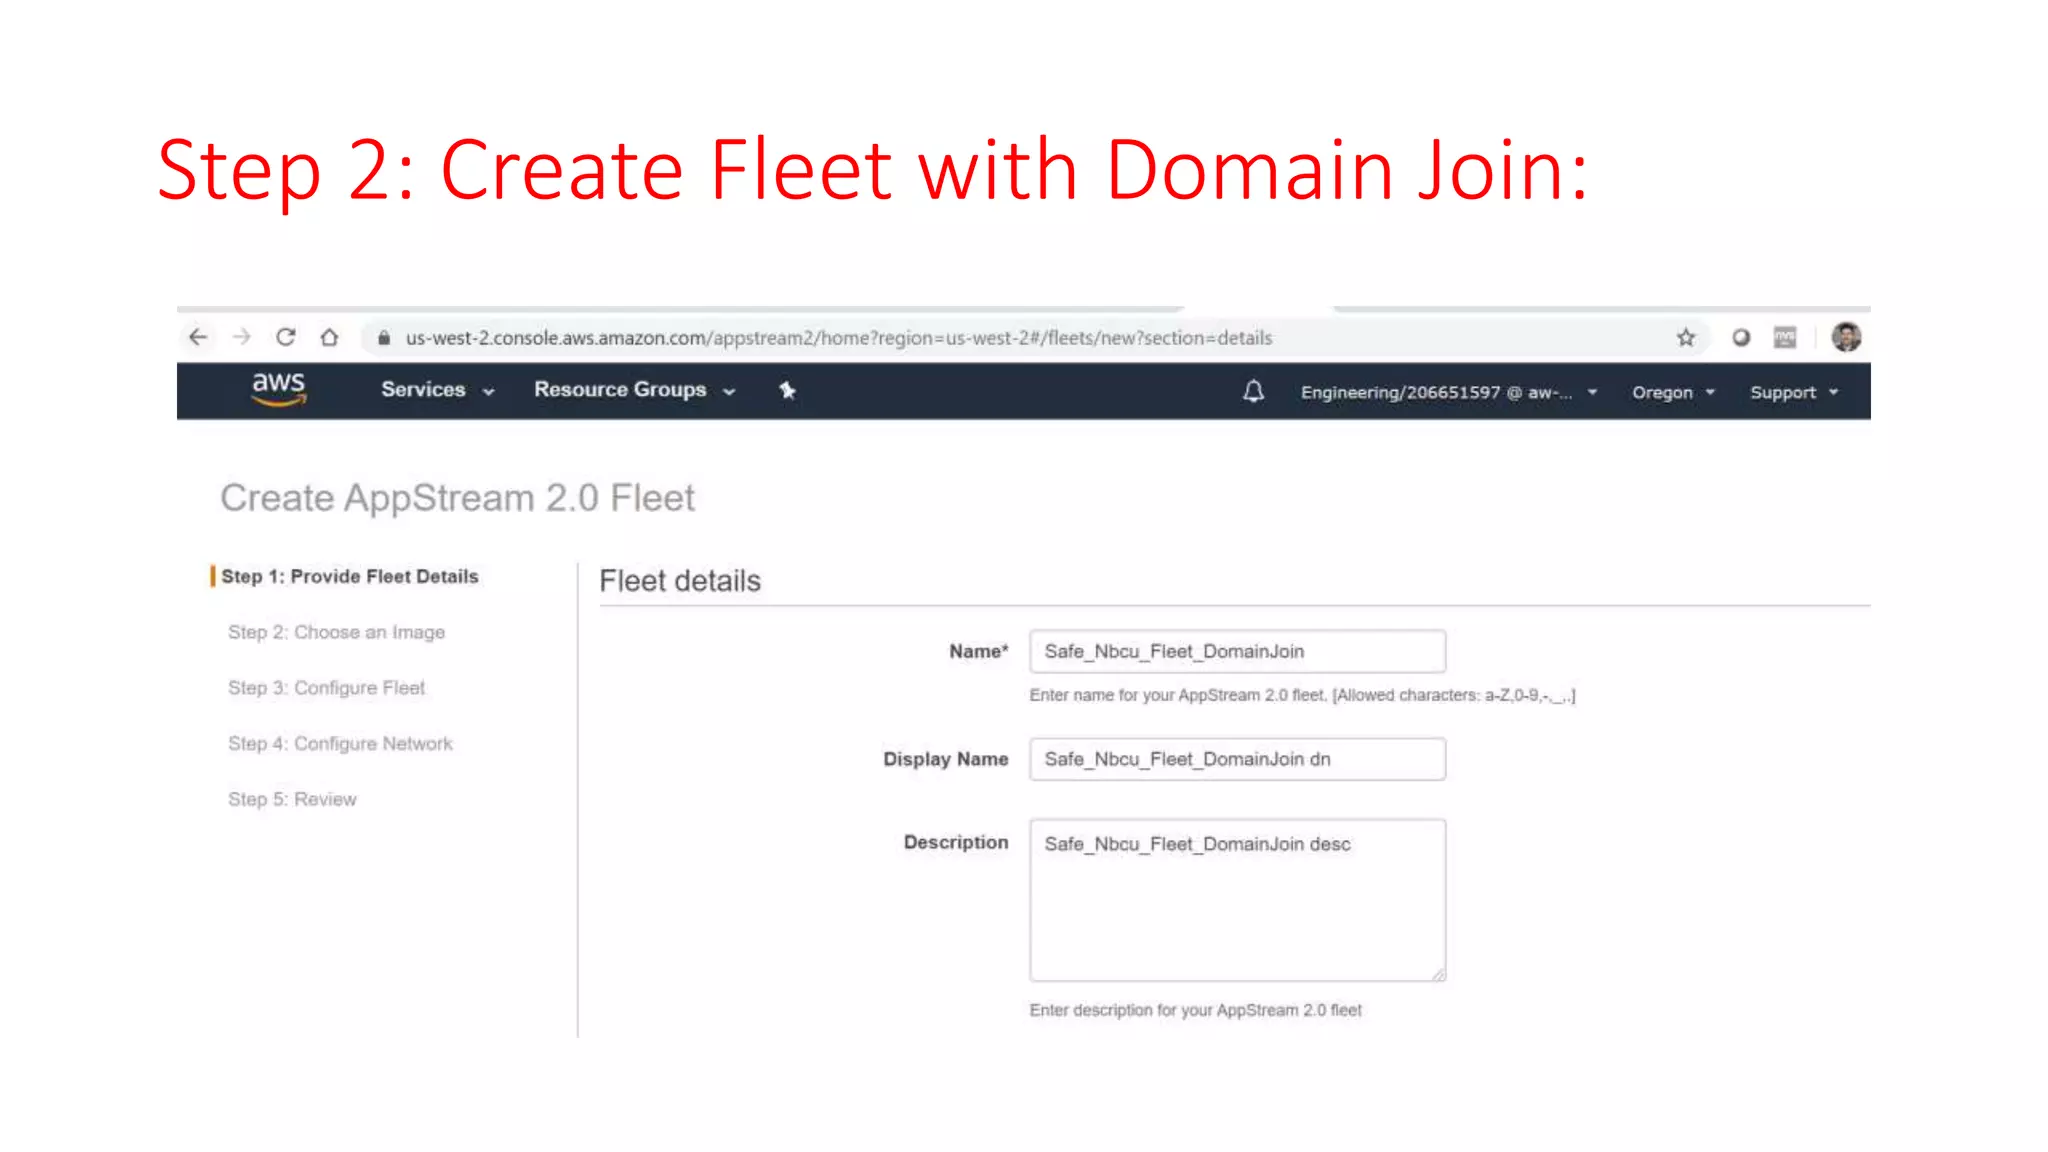Viewport: 2048px width, 1152px height.
Task: Open the browser profile avatar
Action: coord(1846,337)
